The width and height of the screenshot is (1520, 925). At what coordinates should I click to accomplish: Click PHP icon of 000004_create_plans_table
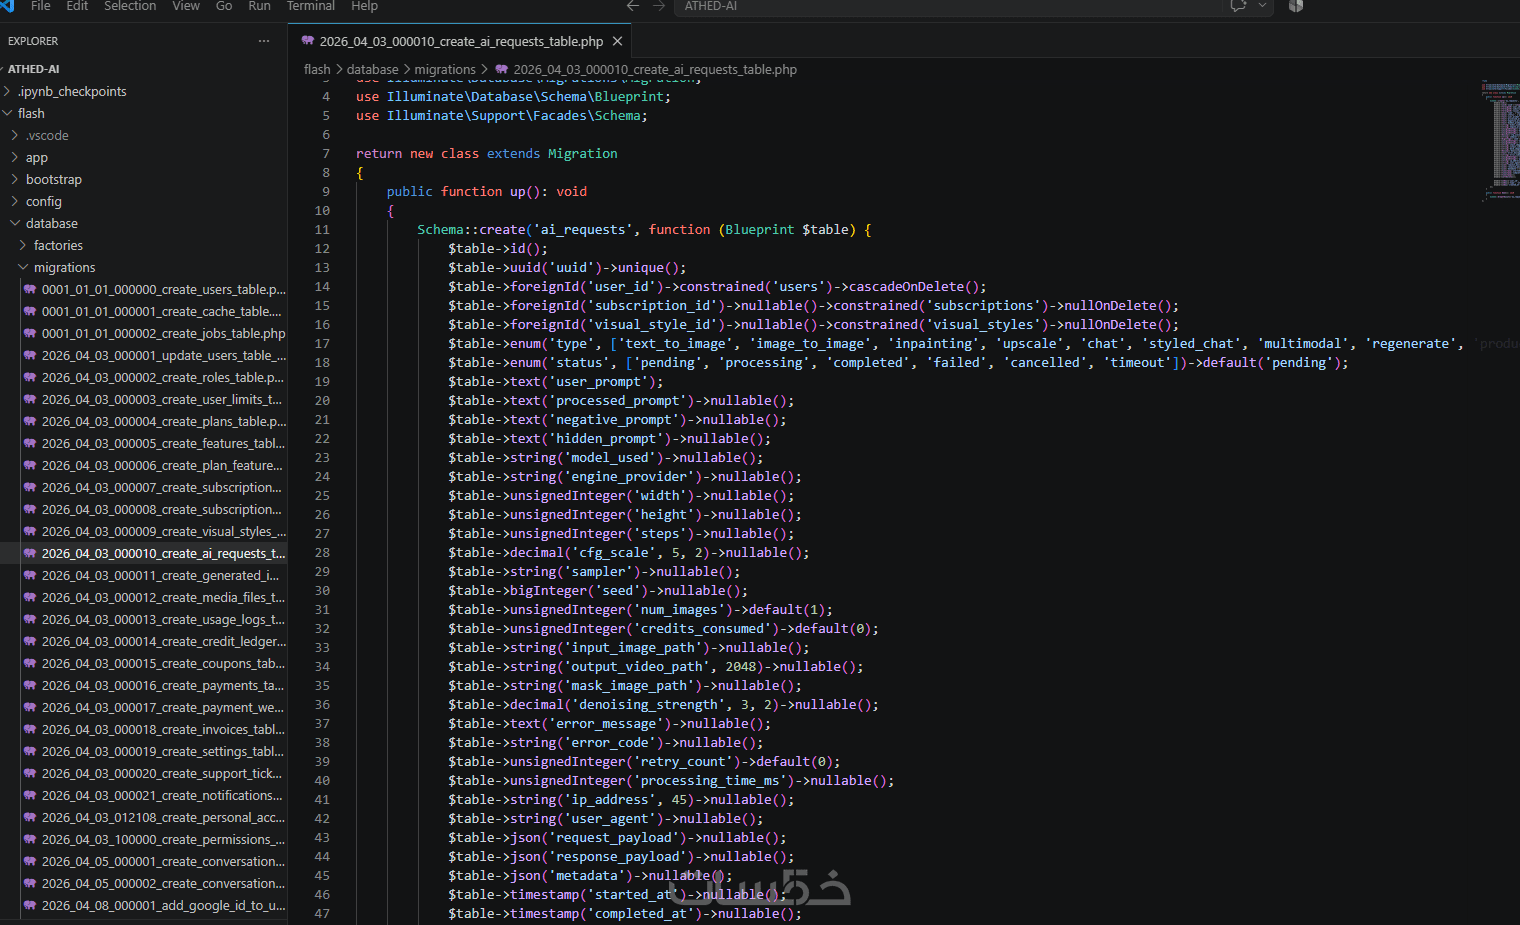[30, 421]
